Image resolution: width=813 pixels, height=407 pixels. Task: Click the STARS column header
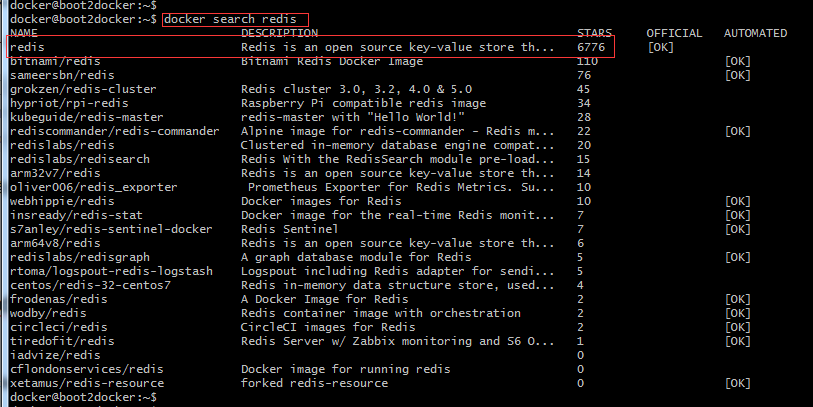click(595, 33)
